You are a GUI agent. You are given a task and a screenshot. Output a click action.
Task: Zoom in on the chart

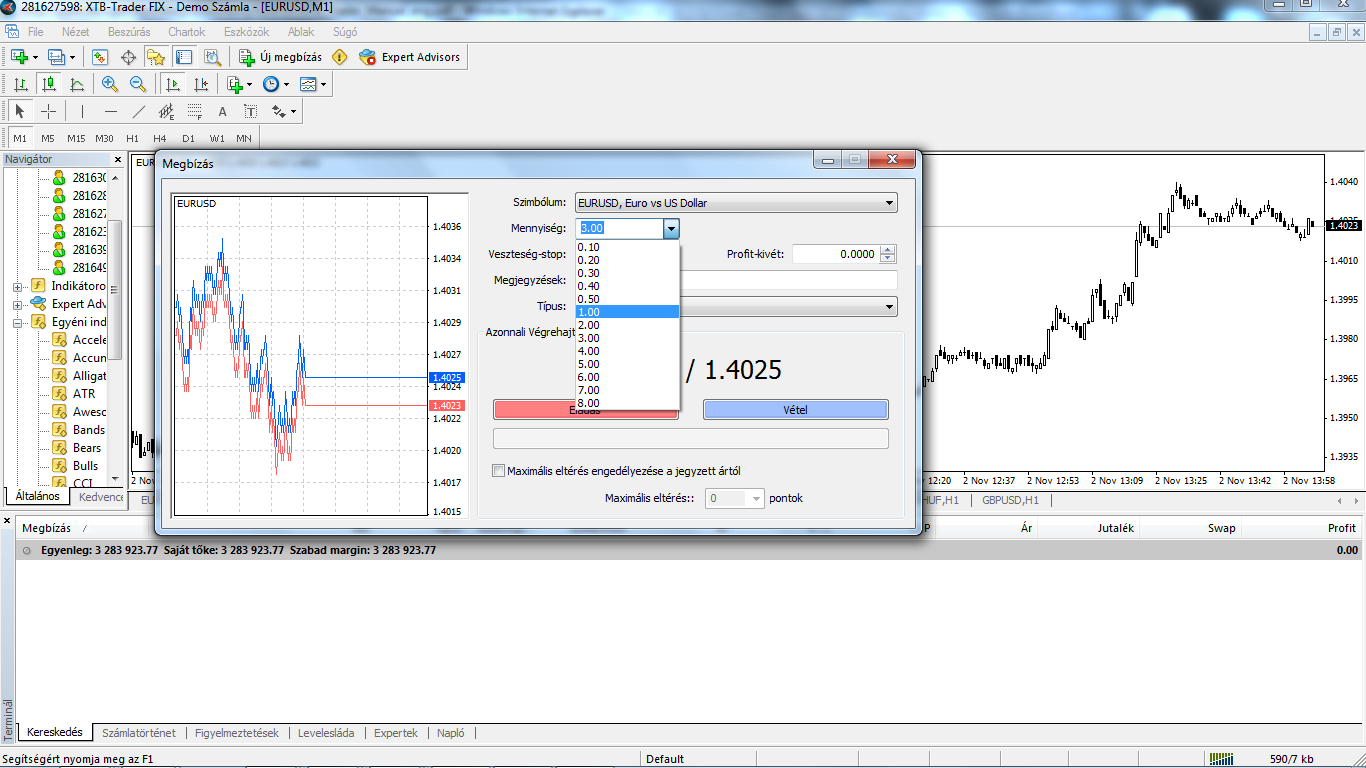(110, 84)
